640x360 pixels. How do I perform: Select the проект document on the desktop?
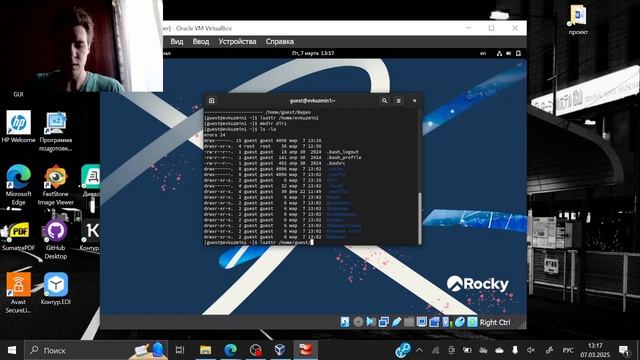pos(578,20)
